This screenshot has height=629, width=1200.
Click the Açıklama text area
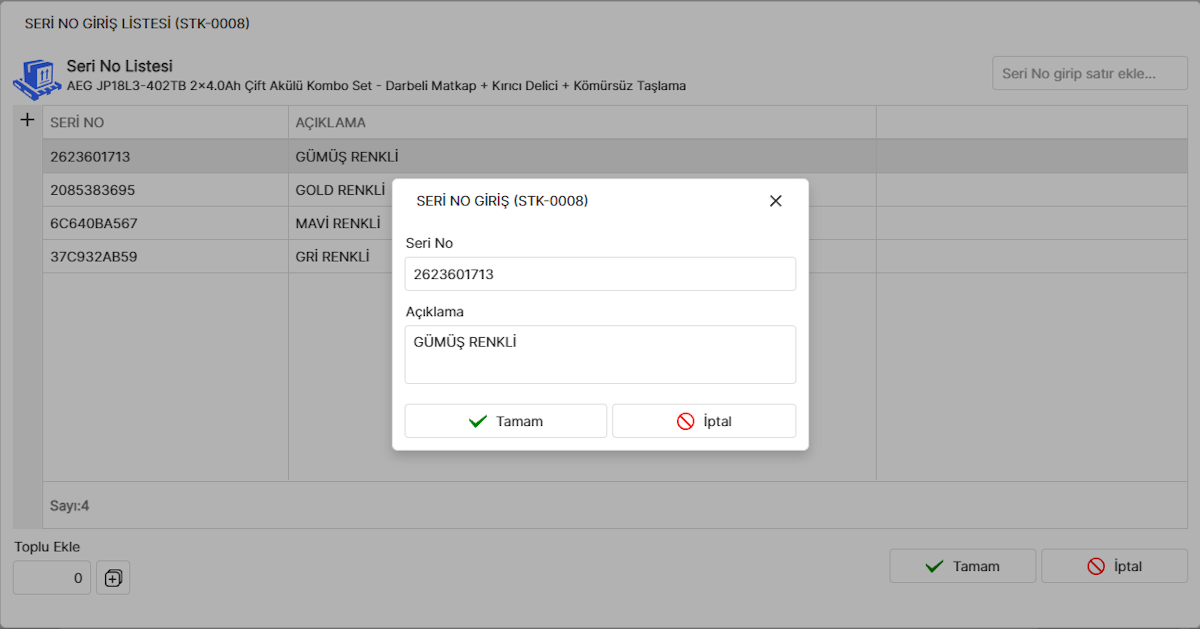click(600, 354)
